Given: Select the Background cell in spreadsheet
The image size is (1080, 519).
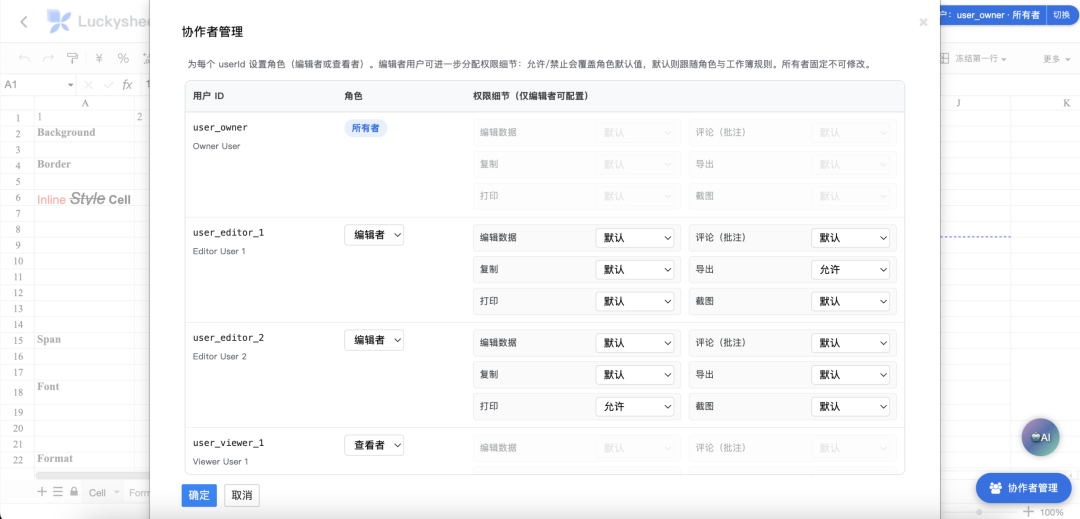Looking at the screenshot, I should 85,132.
